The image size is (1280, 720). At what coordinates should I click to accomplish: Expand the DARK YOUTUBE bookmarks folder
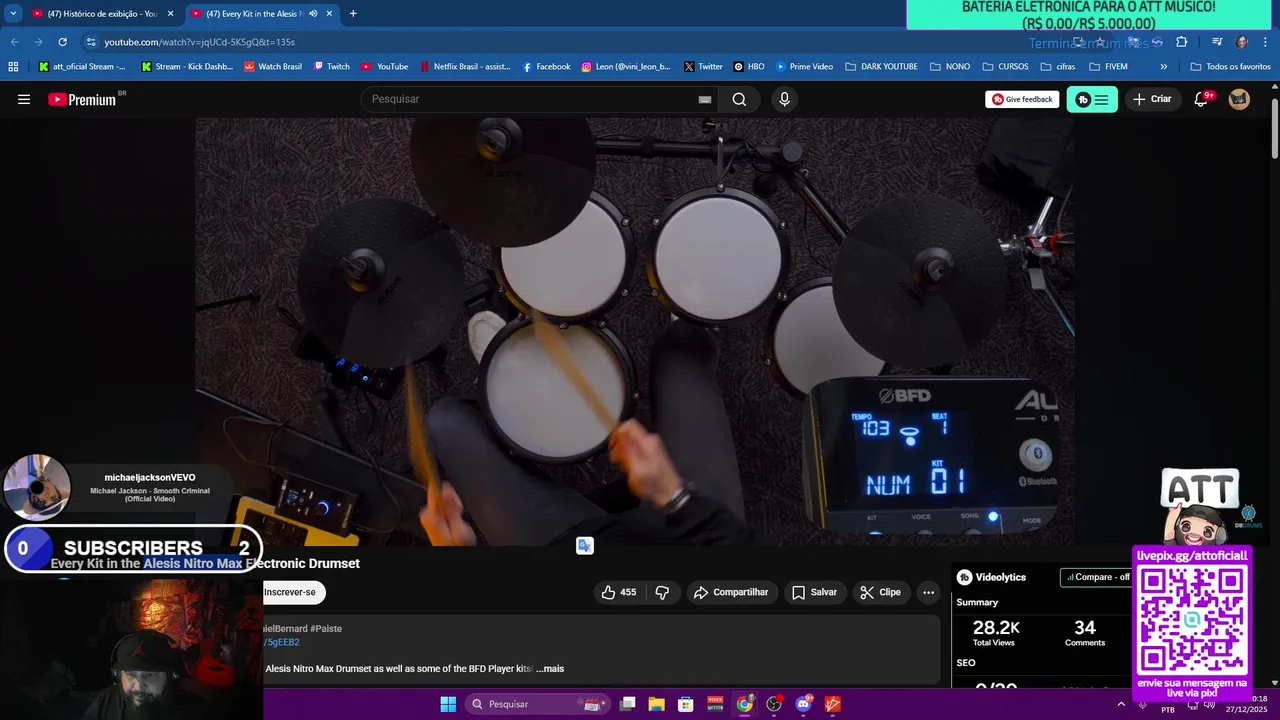(881, 67)
